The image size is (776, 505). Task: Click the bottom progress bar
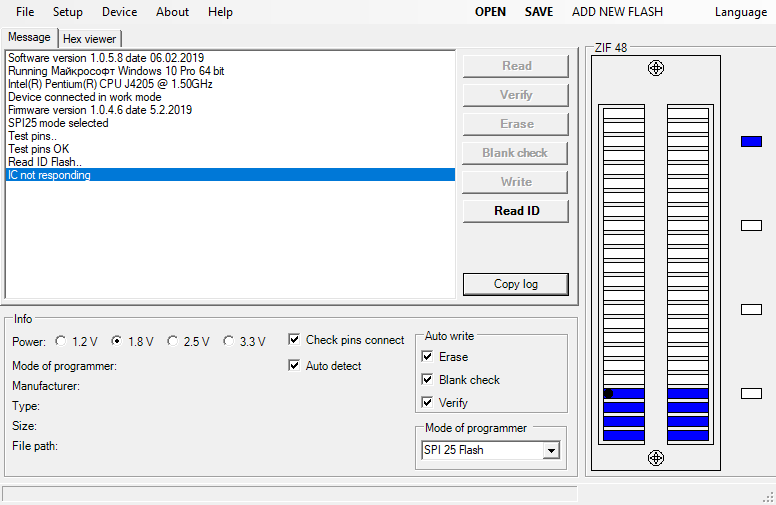290,494
